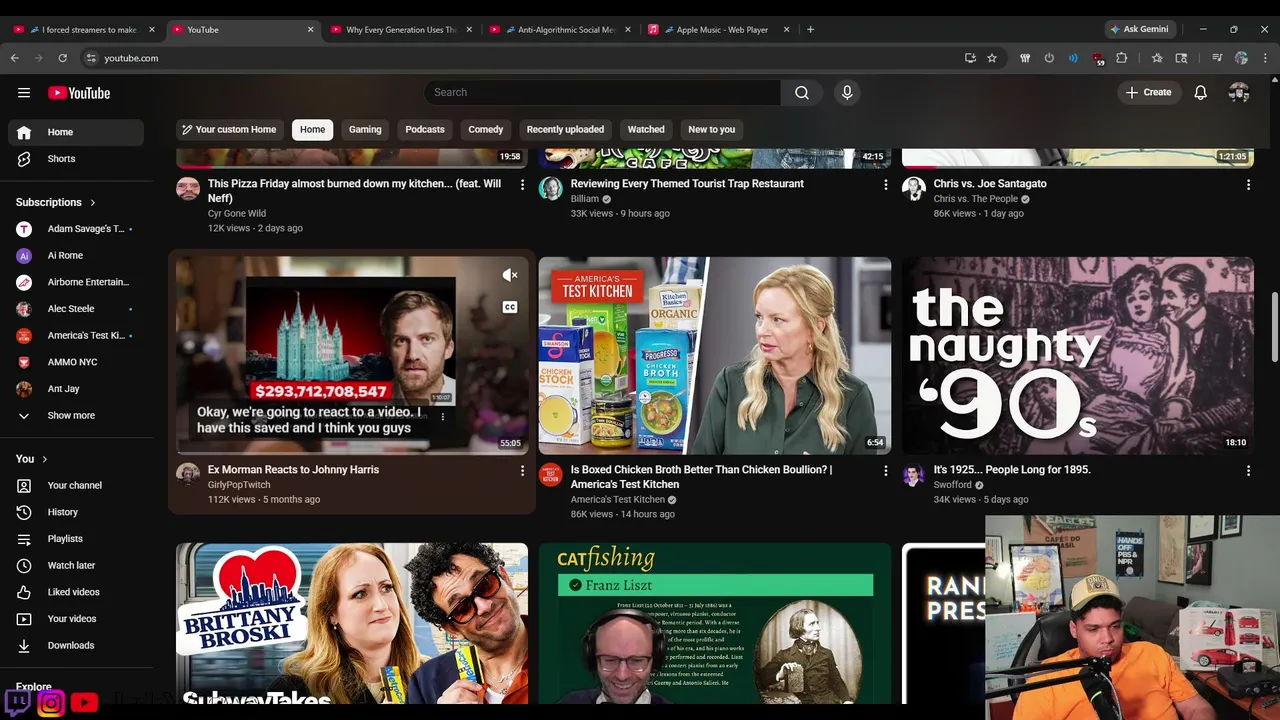Click the Swofford channel avatar
The height and width of the screenshot is (720, 1280).
914,474
